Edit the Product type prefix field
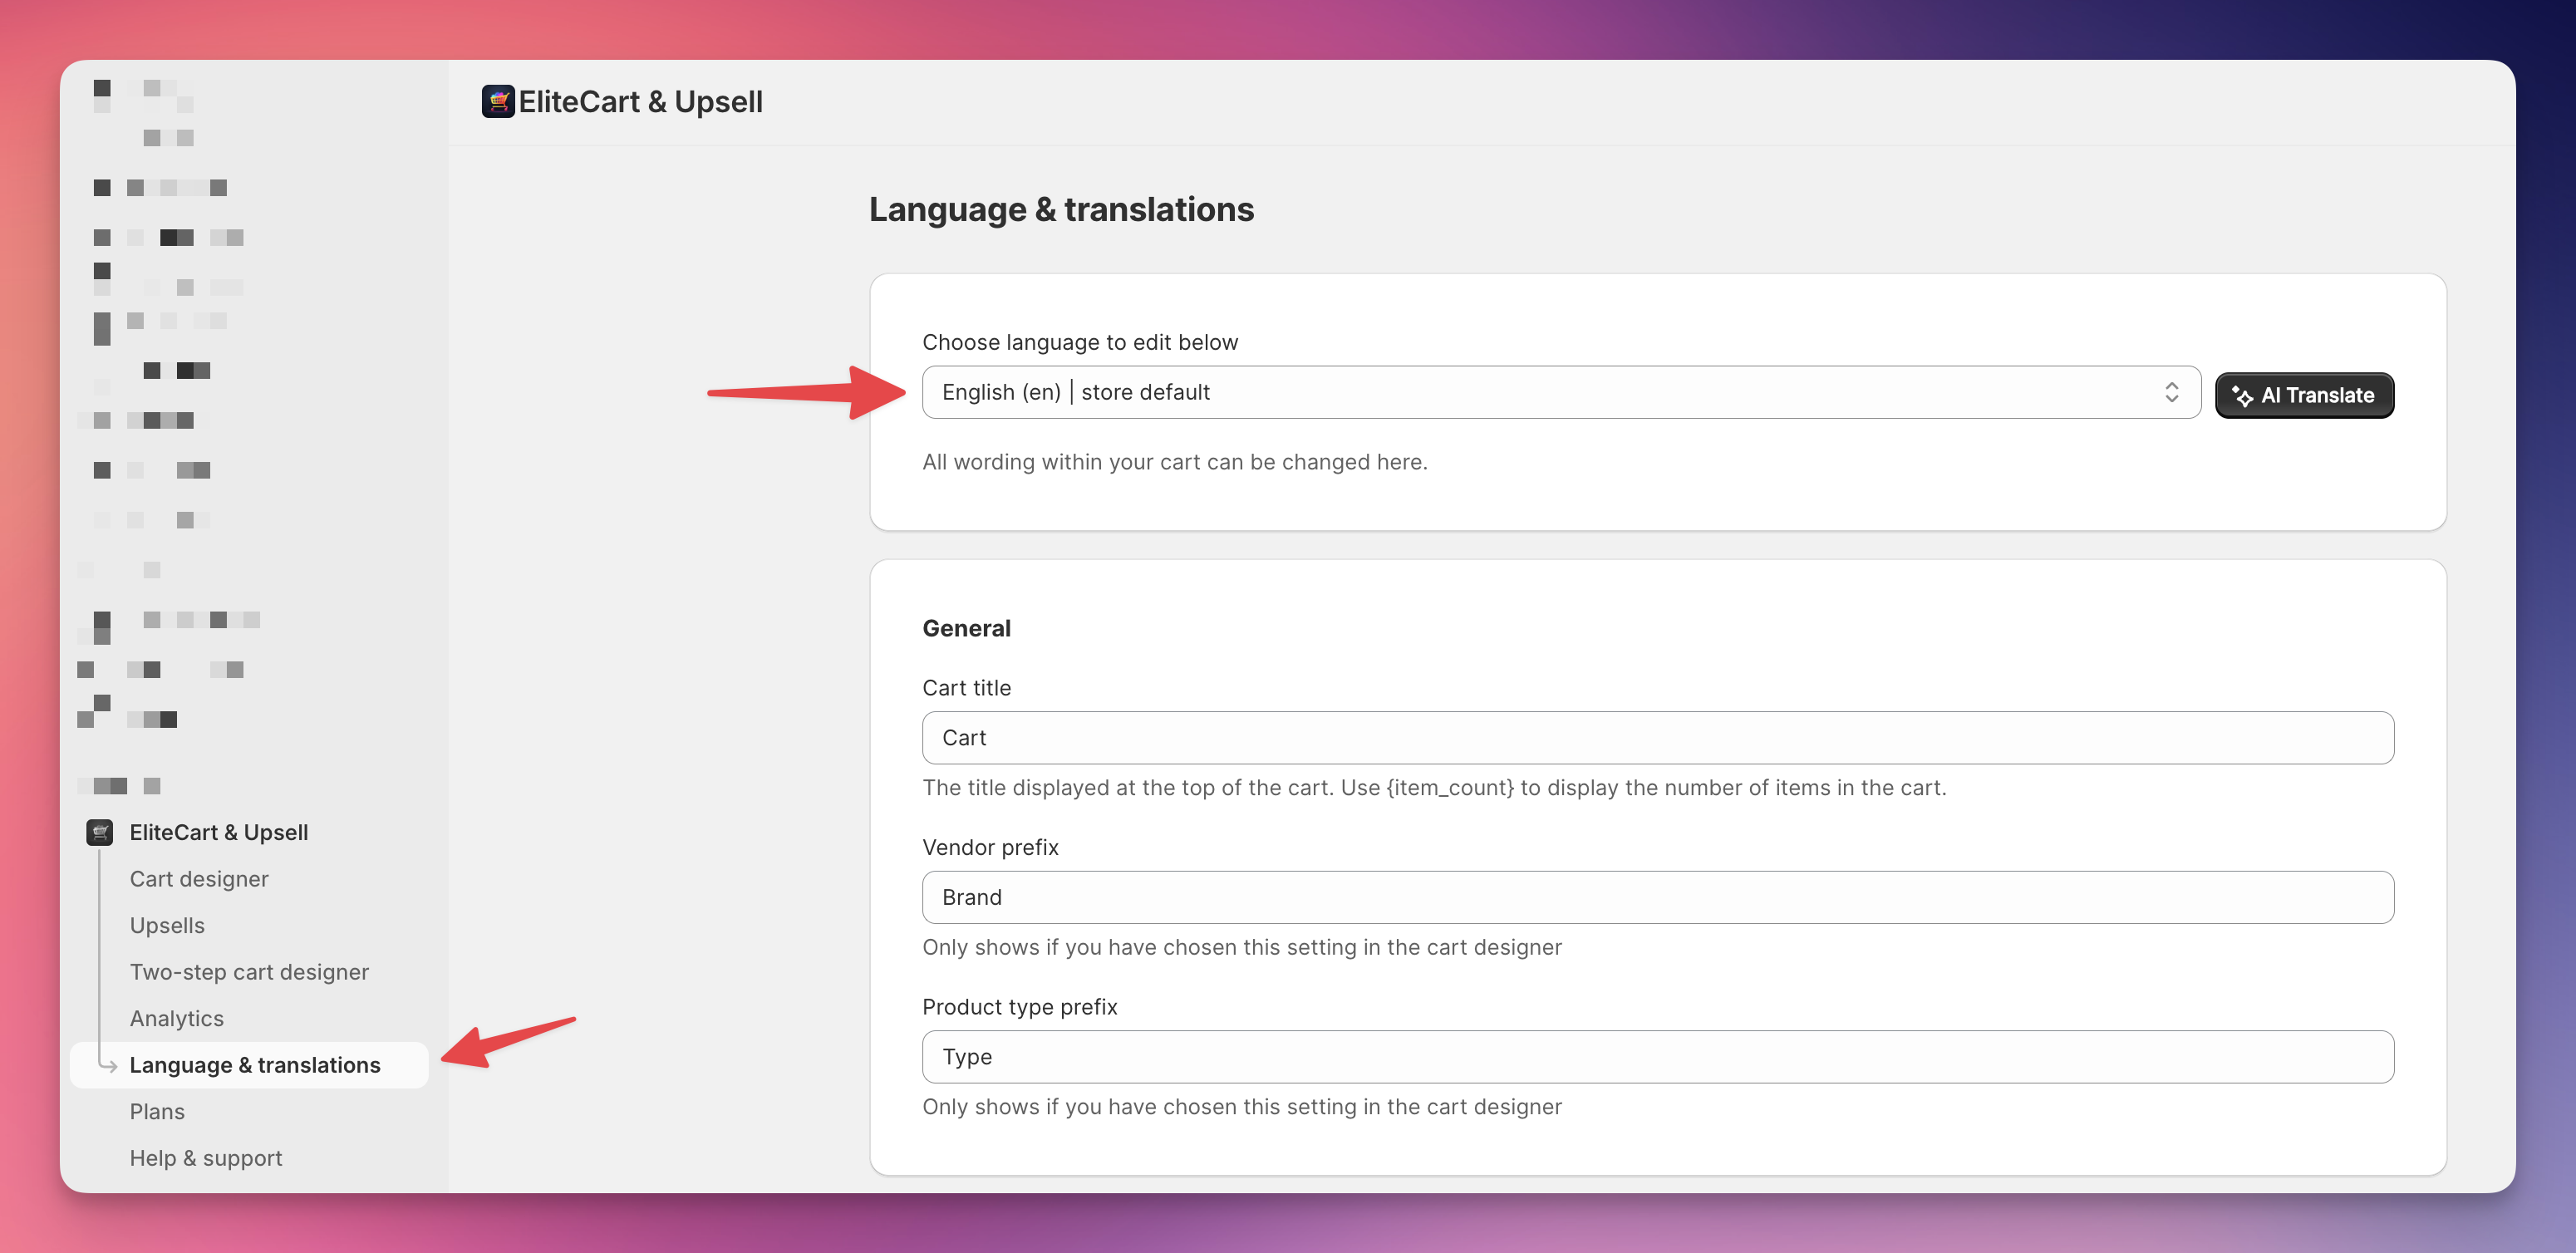 1657,1057
